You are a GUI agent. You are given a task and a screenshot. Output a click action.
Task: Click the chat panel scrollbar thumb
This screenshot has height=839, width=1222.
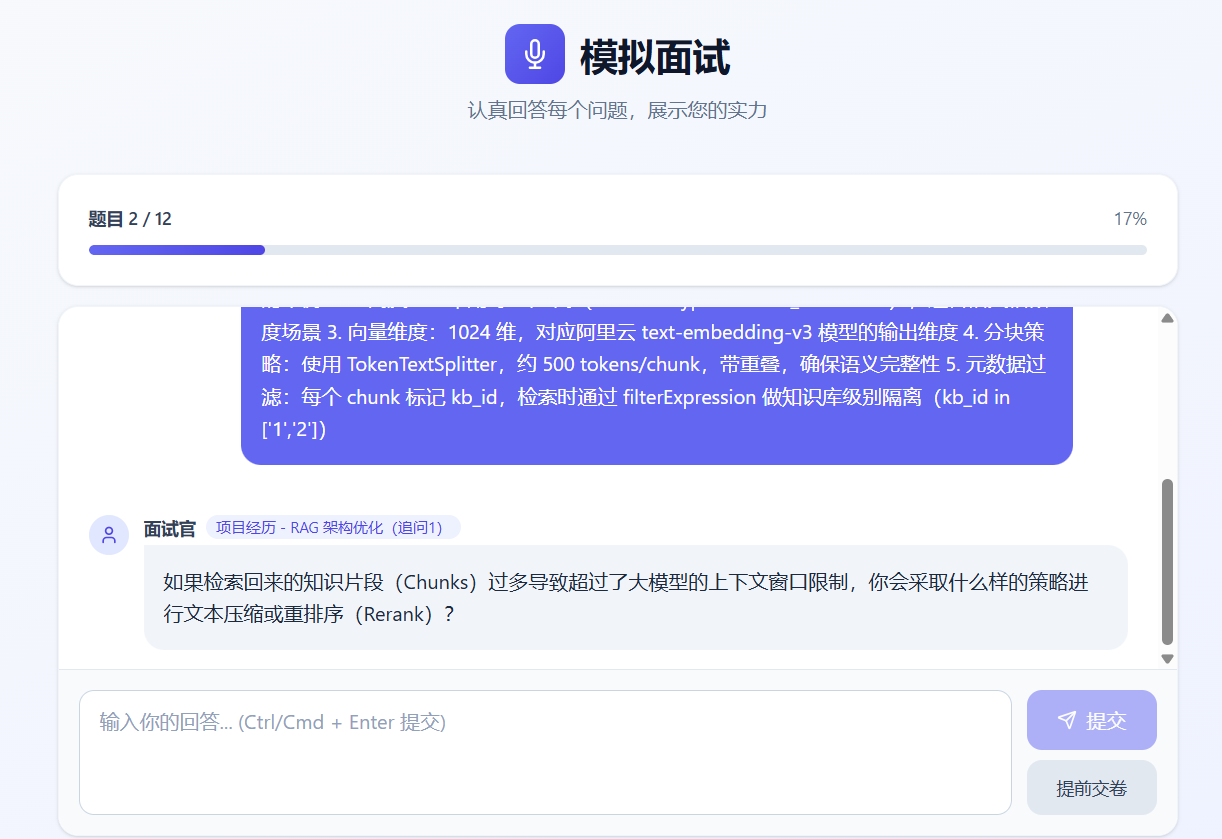1167,562
